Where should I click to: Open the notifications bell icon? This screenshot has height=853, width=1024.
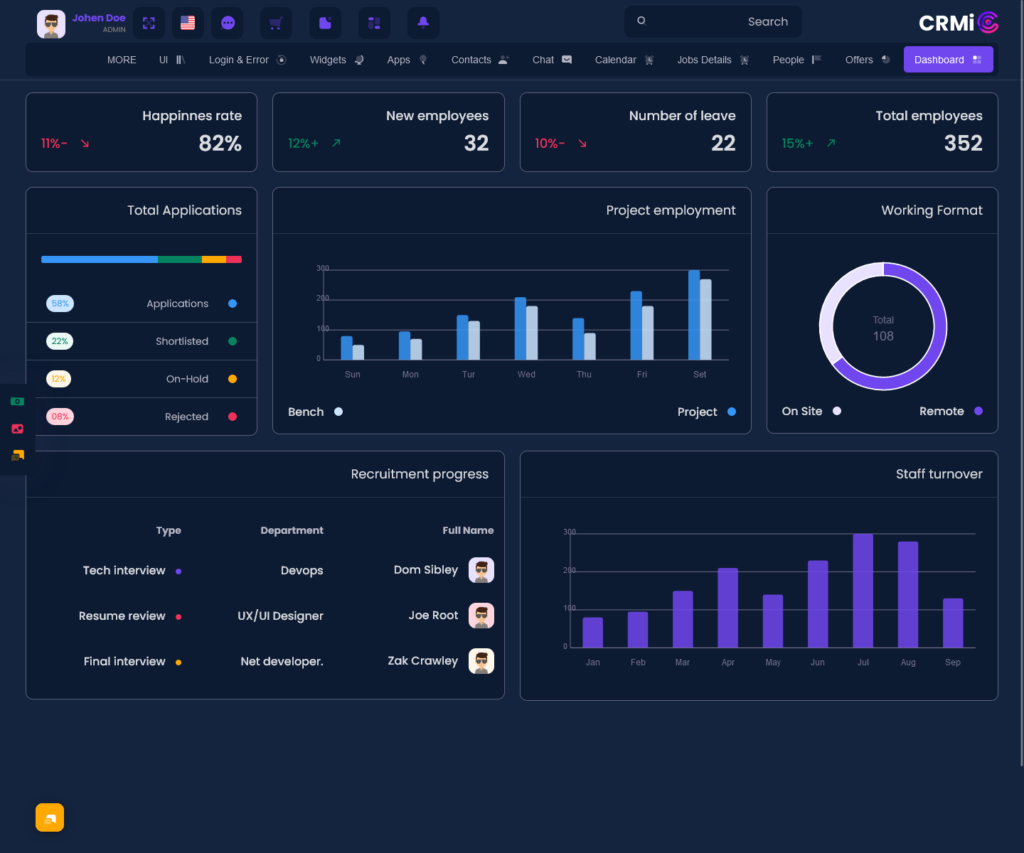pyautogui.click(x=423, y=22)
